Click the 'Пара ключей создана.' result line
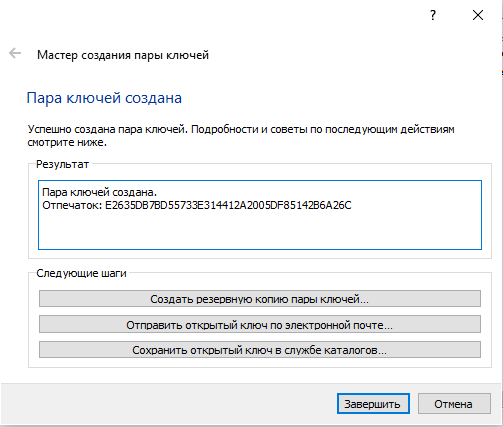 [99, 192]
